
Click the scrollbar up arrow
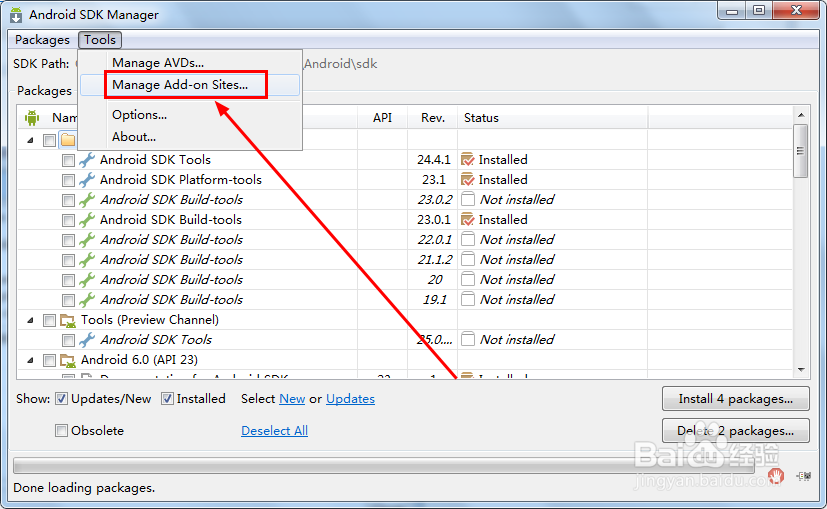click(x=801, y=115)
